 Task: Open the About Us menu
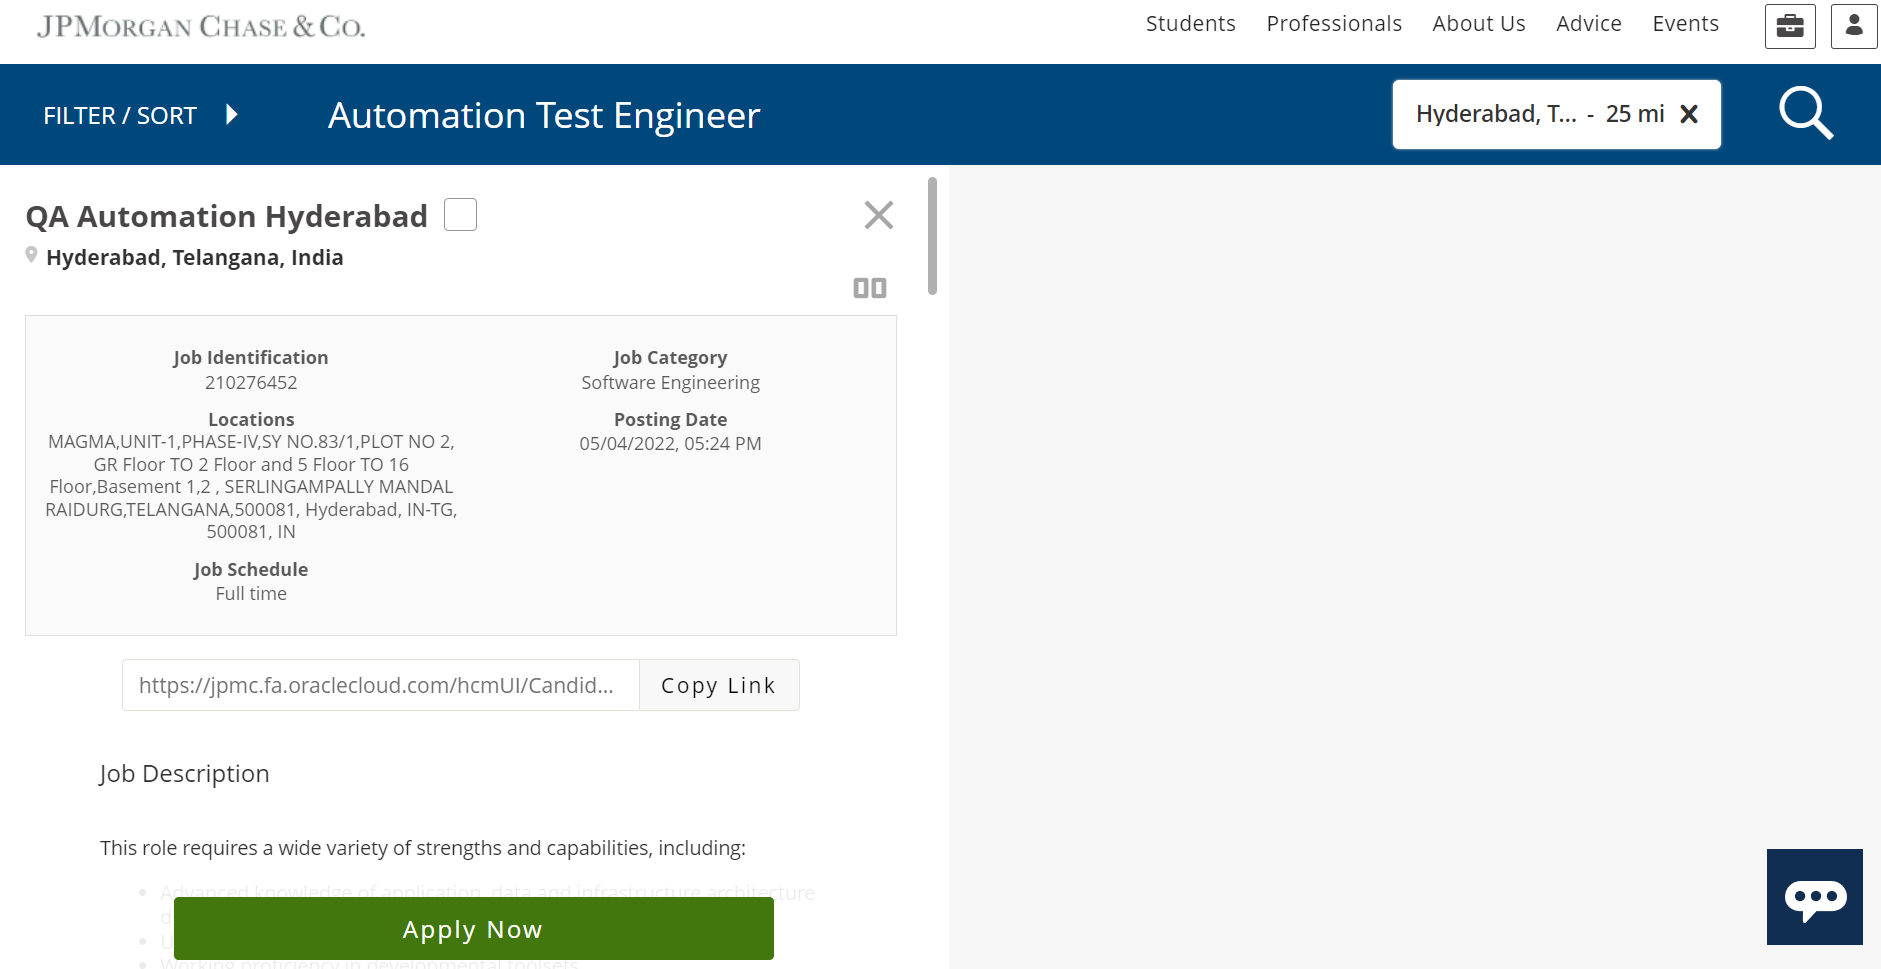click(x=1478, y=24)
